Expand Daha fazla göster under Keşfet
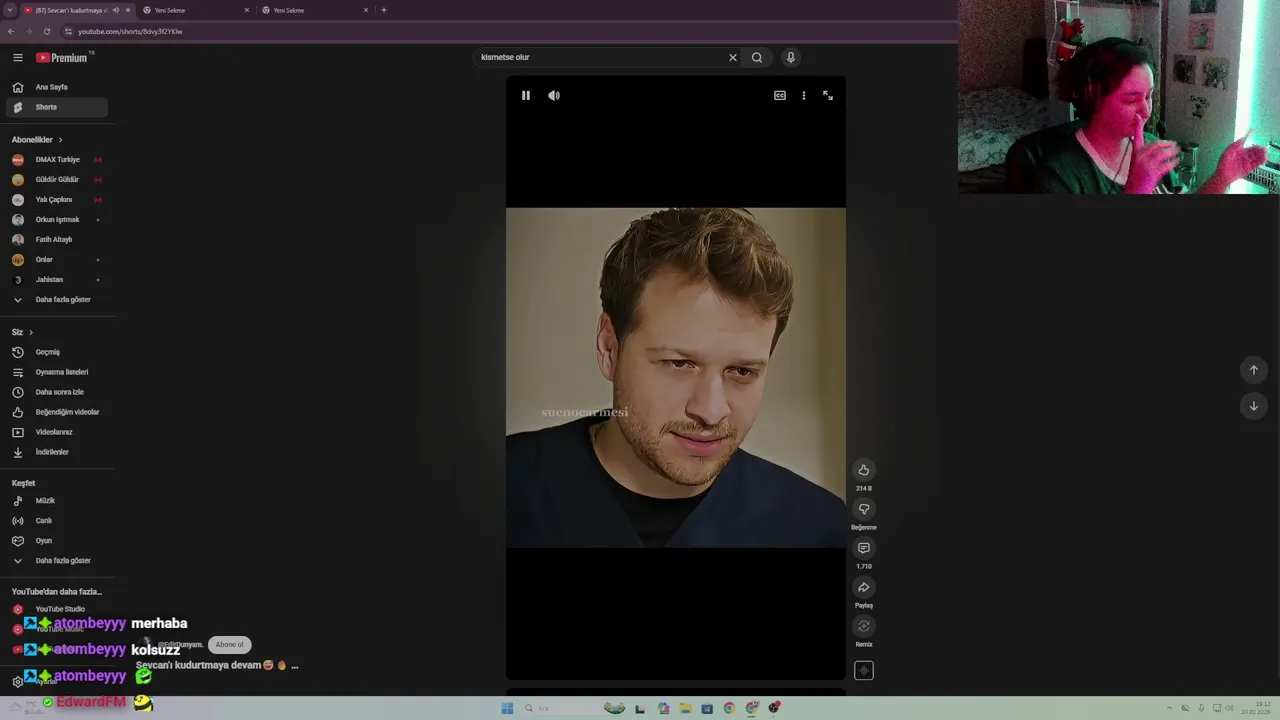The width and height of the screenshot is (1280, 720). click(57, 561)
